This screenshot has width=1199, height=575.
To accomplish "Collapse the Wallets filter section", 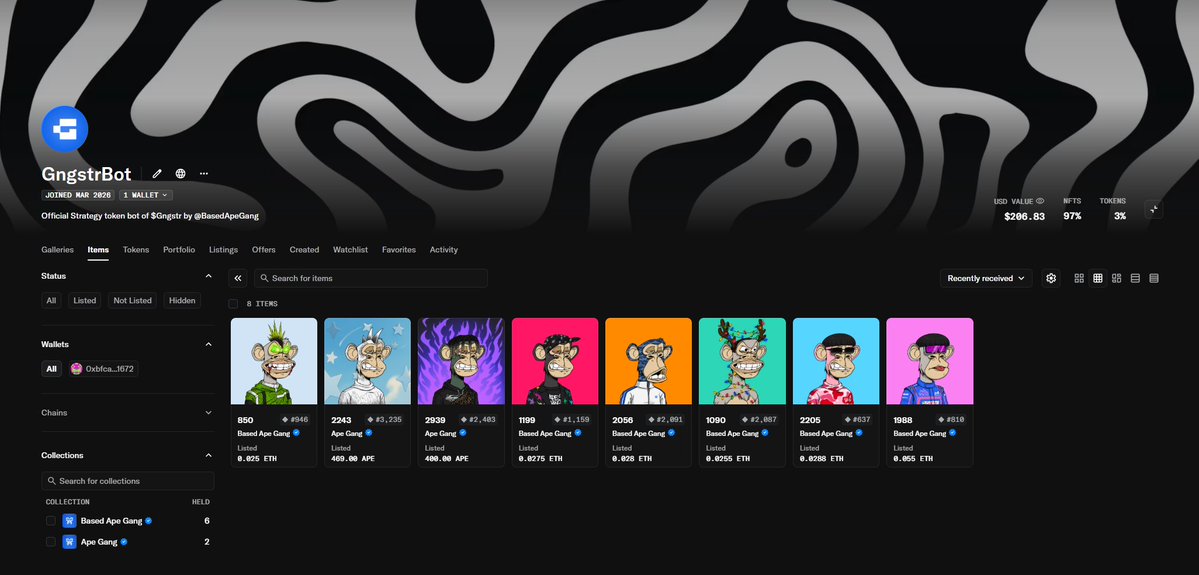I will (209, 344).
